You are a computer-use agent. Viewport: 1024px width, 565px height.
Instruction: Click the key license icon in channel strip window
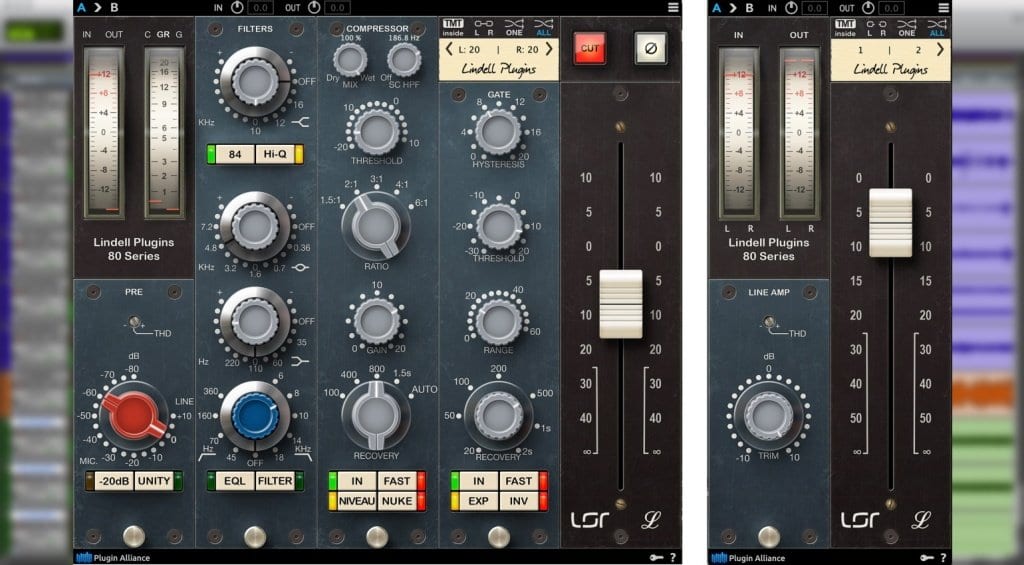coord(656,557)
